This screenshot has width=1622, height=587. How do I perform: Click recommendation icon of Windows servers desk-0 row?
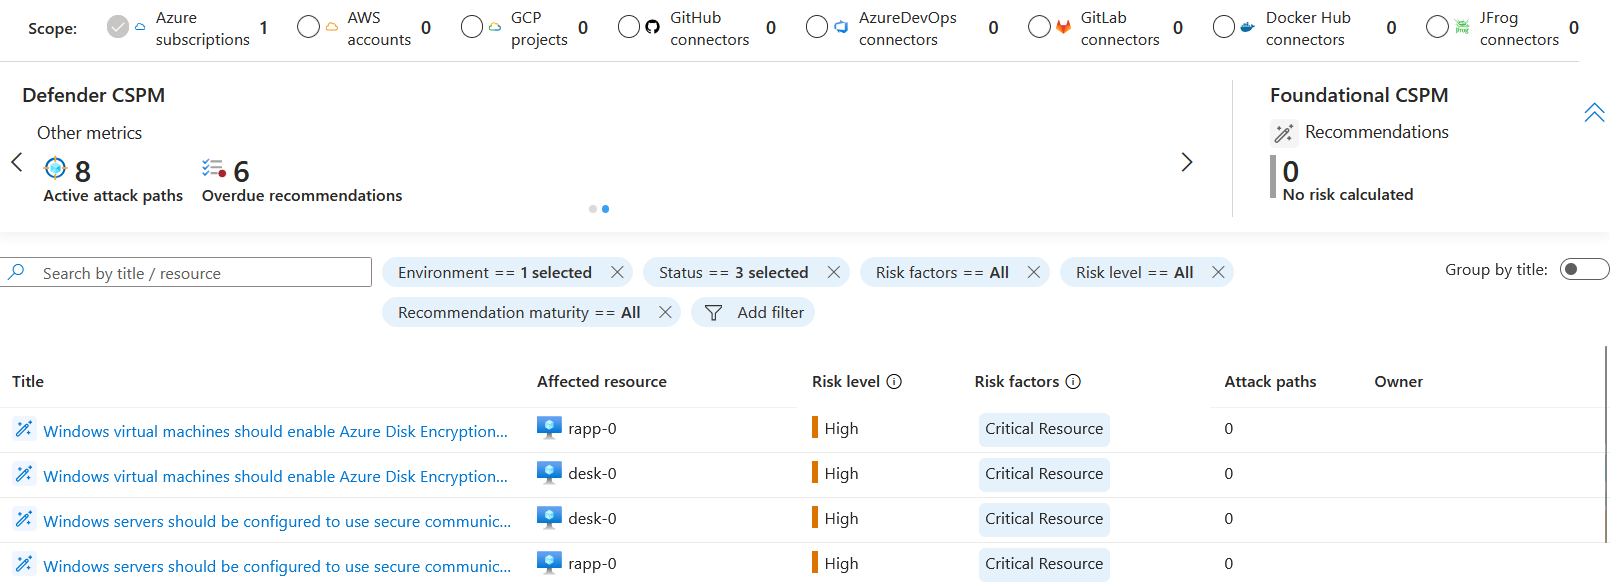24,519
